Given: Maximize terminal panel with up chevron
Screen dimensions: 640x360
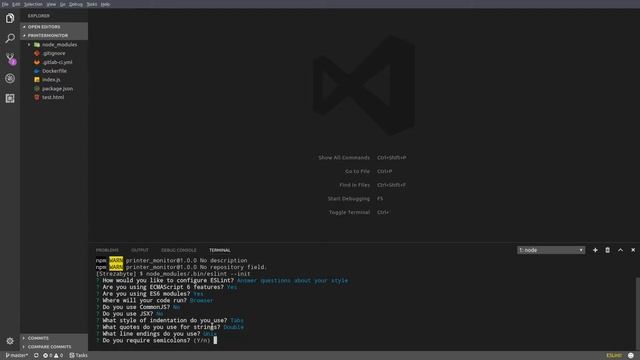Looking at the screenshot, I should click(x=620, y=250).
